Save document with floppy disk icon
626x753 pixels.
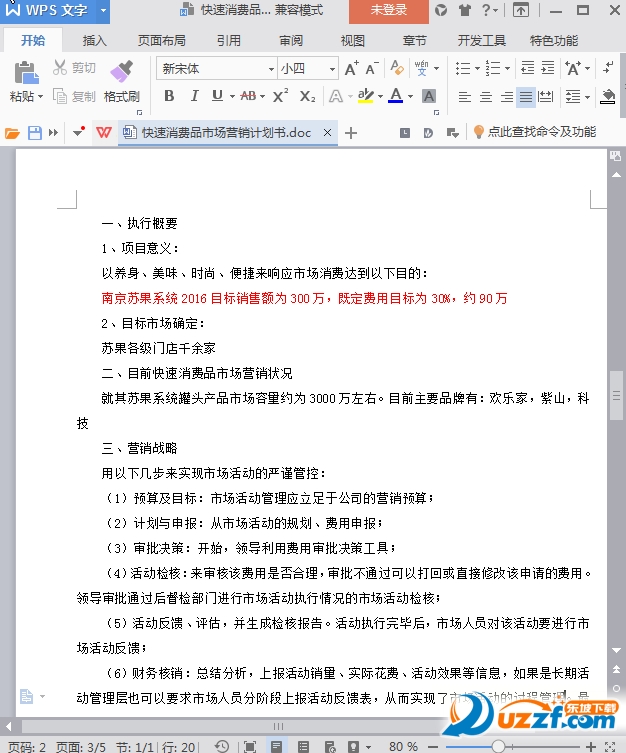pyautogui.click(x=35, y=133)
